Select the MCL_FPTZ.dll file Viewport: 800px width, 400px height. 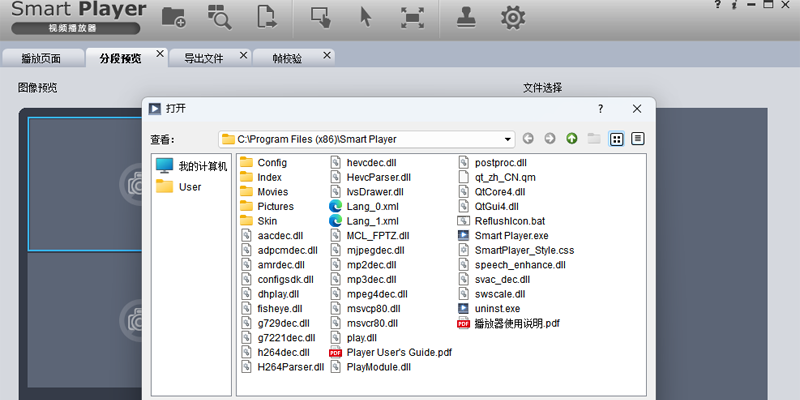pos(369,236)
